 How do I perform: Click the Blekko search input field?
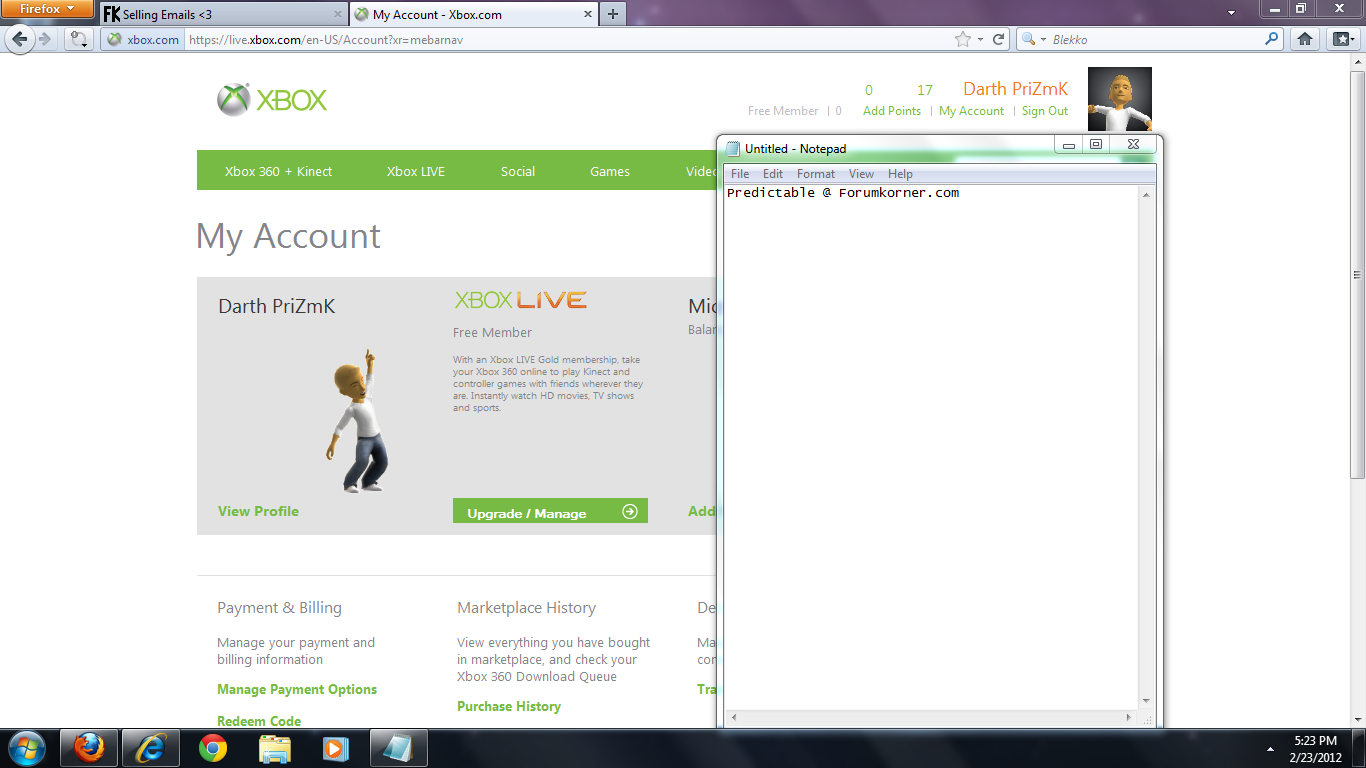pyautogui.click(x=1155, y=40)
